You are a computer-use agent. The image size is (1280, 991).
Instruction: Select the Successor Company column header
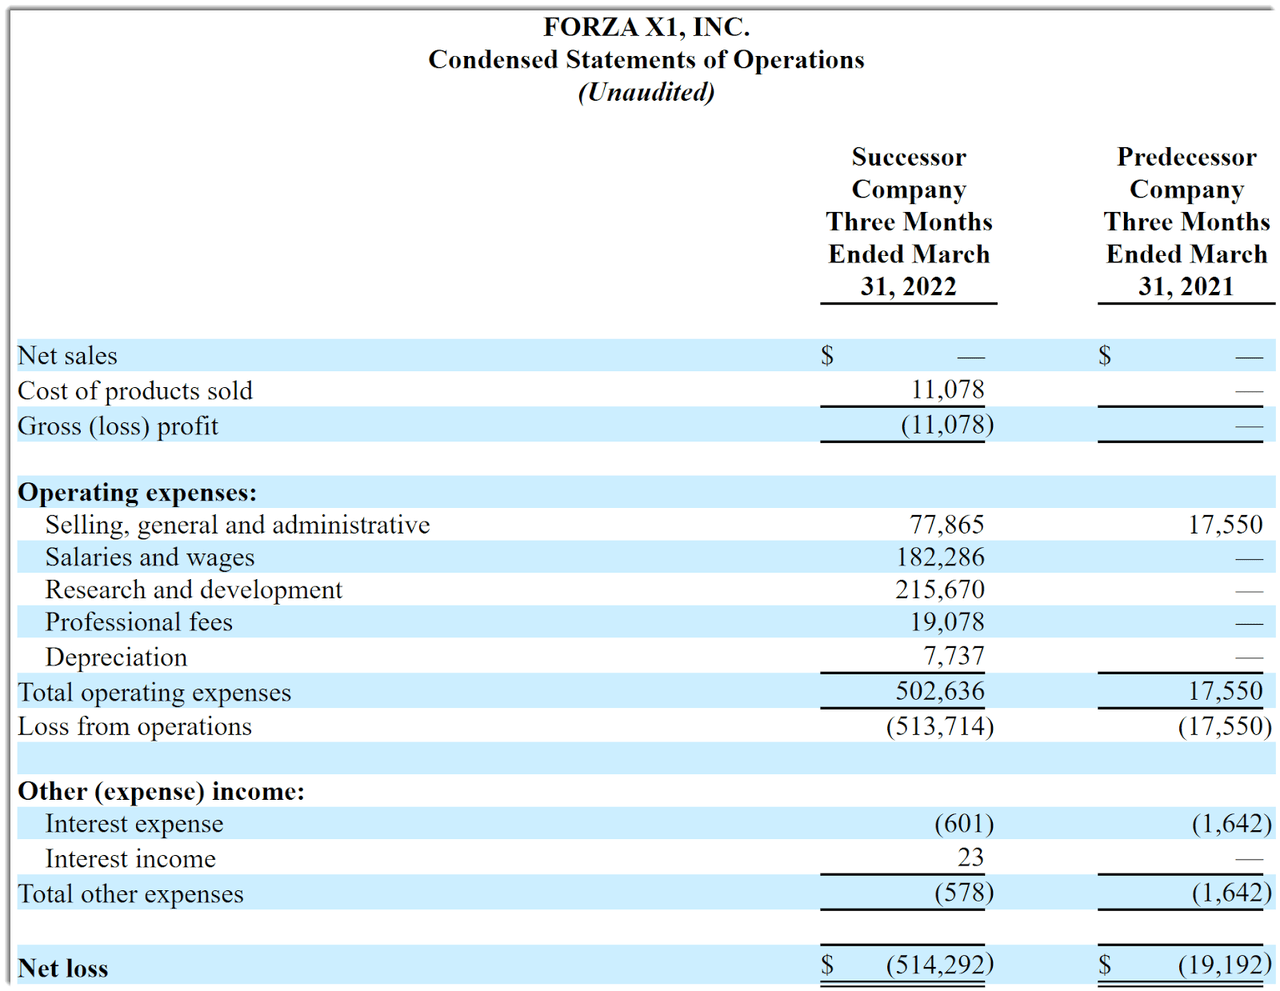click(909, 222)
